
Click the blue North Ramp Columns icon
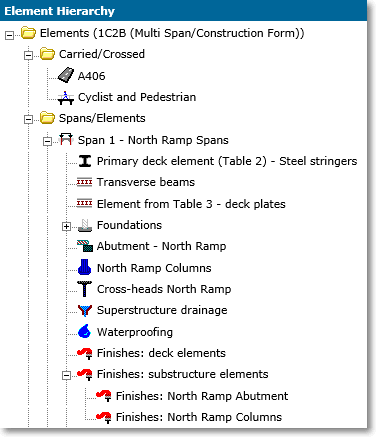(x=85, y=267)
